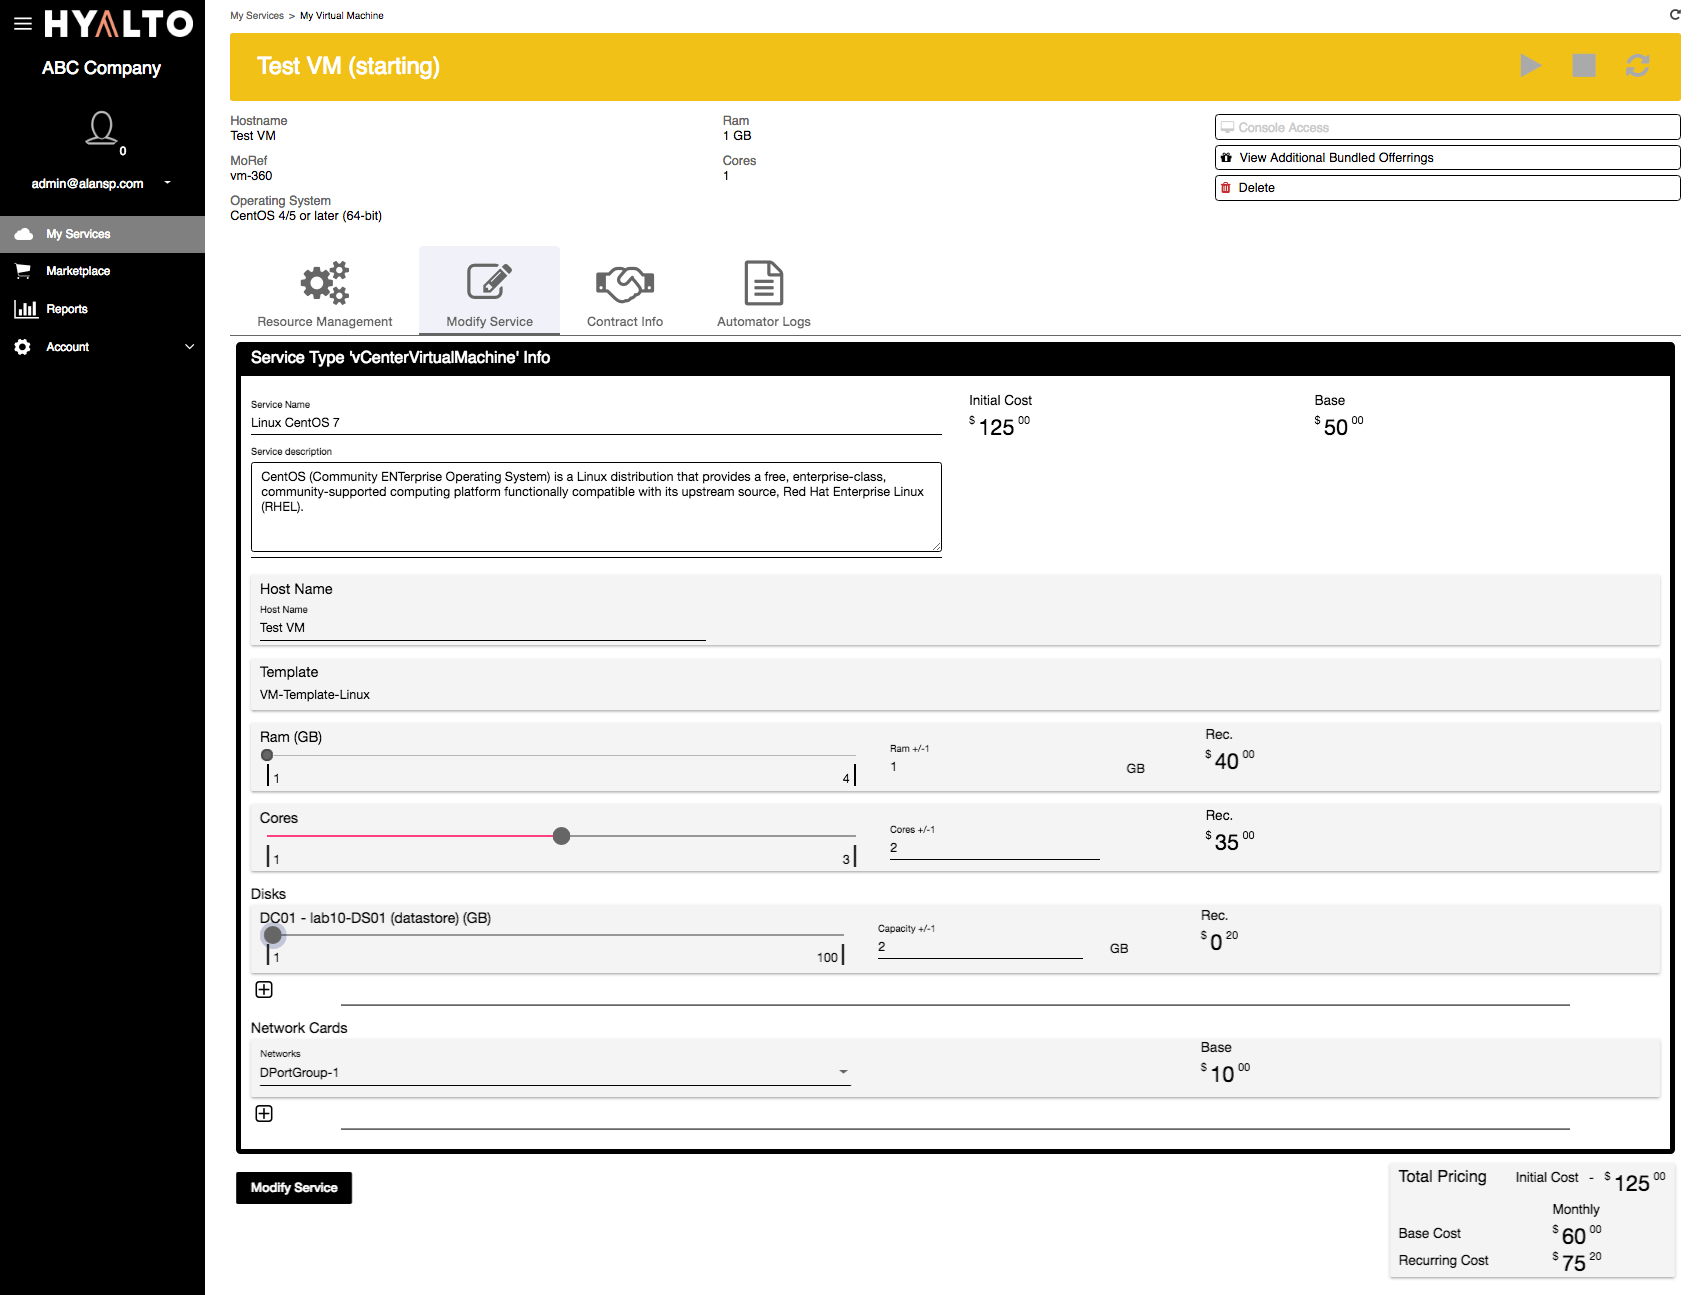1697x1295 pixels.
Task: Click the Ram (GB) slider handle
Action: point(267,755)
